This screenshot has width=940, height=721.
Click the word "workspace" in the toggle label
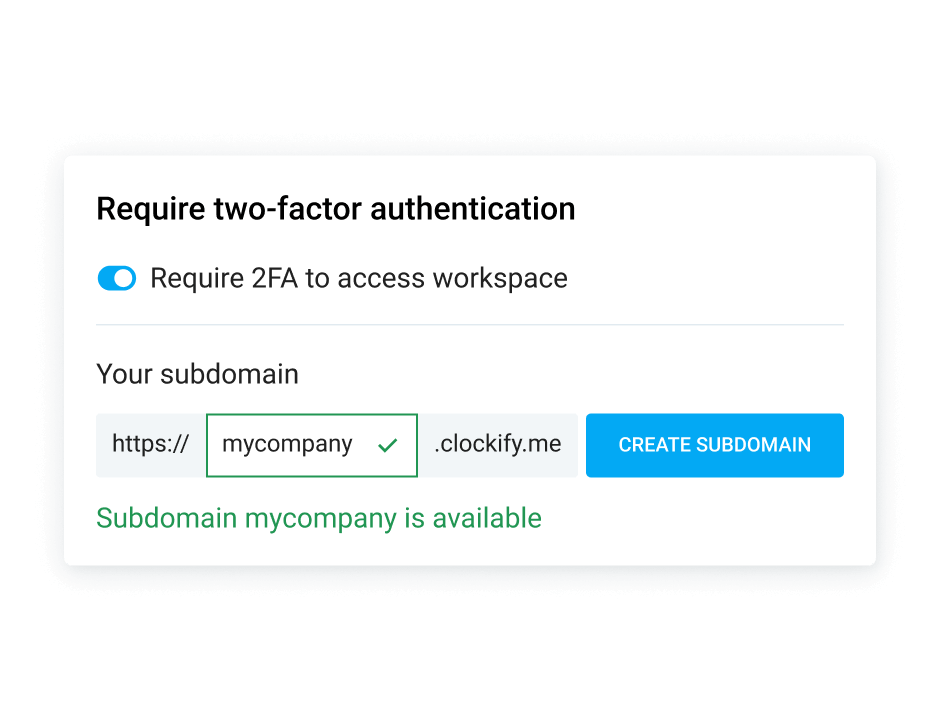pos(500,278)
